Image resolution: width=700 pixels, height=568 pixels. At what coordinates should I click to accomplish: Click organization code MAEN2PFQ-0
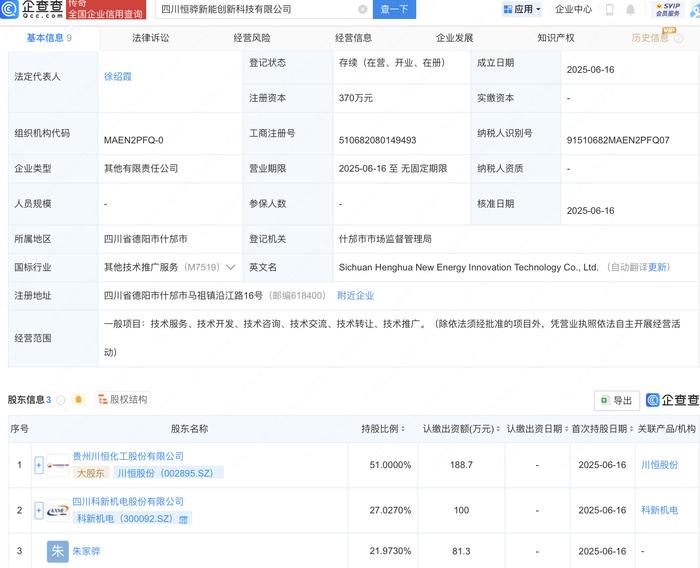pyautogui.click(x=133, y=140)
